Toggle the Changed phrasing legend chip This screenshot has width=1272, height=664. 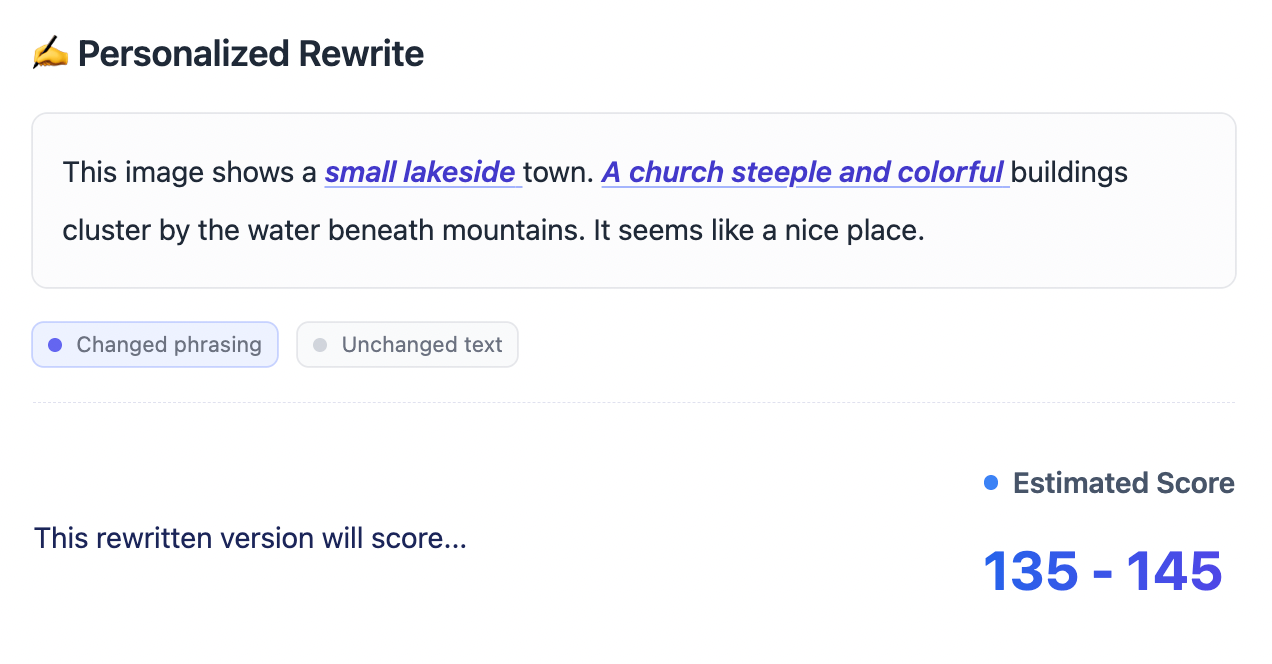pos(155,345)
